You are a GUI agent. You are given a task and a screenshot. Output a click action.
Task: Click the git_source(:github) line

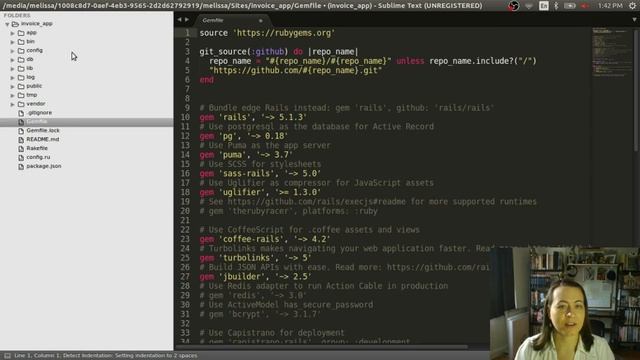[x=279, y=52]
